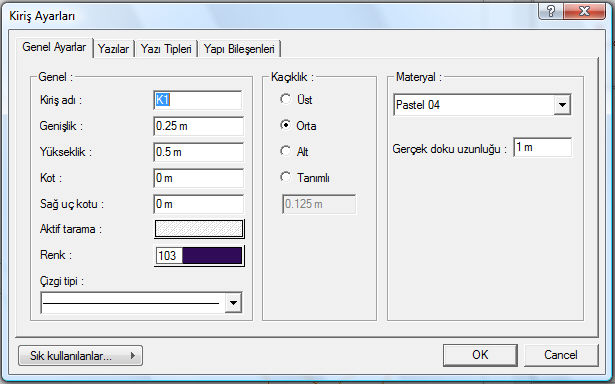
Task: Open the Yazı Tipleri tab
Action: point(166,49)
